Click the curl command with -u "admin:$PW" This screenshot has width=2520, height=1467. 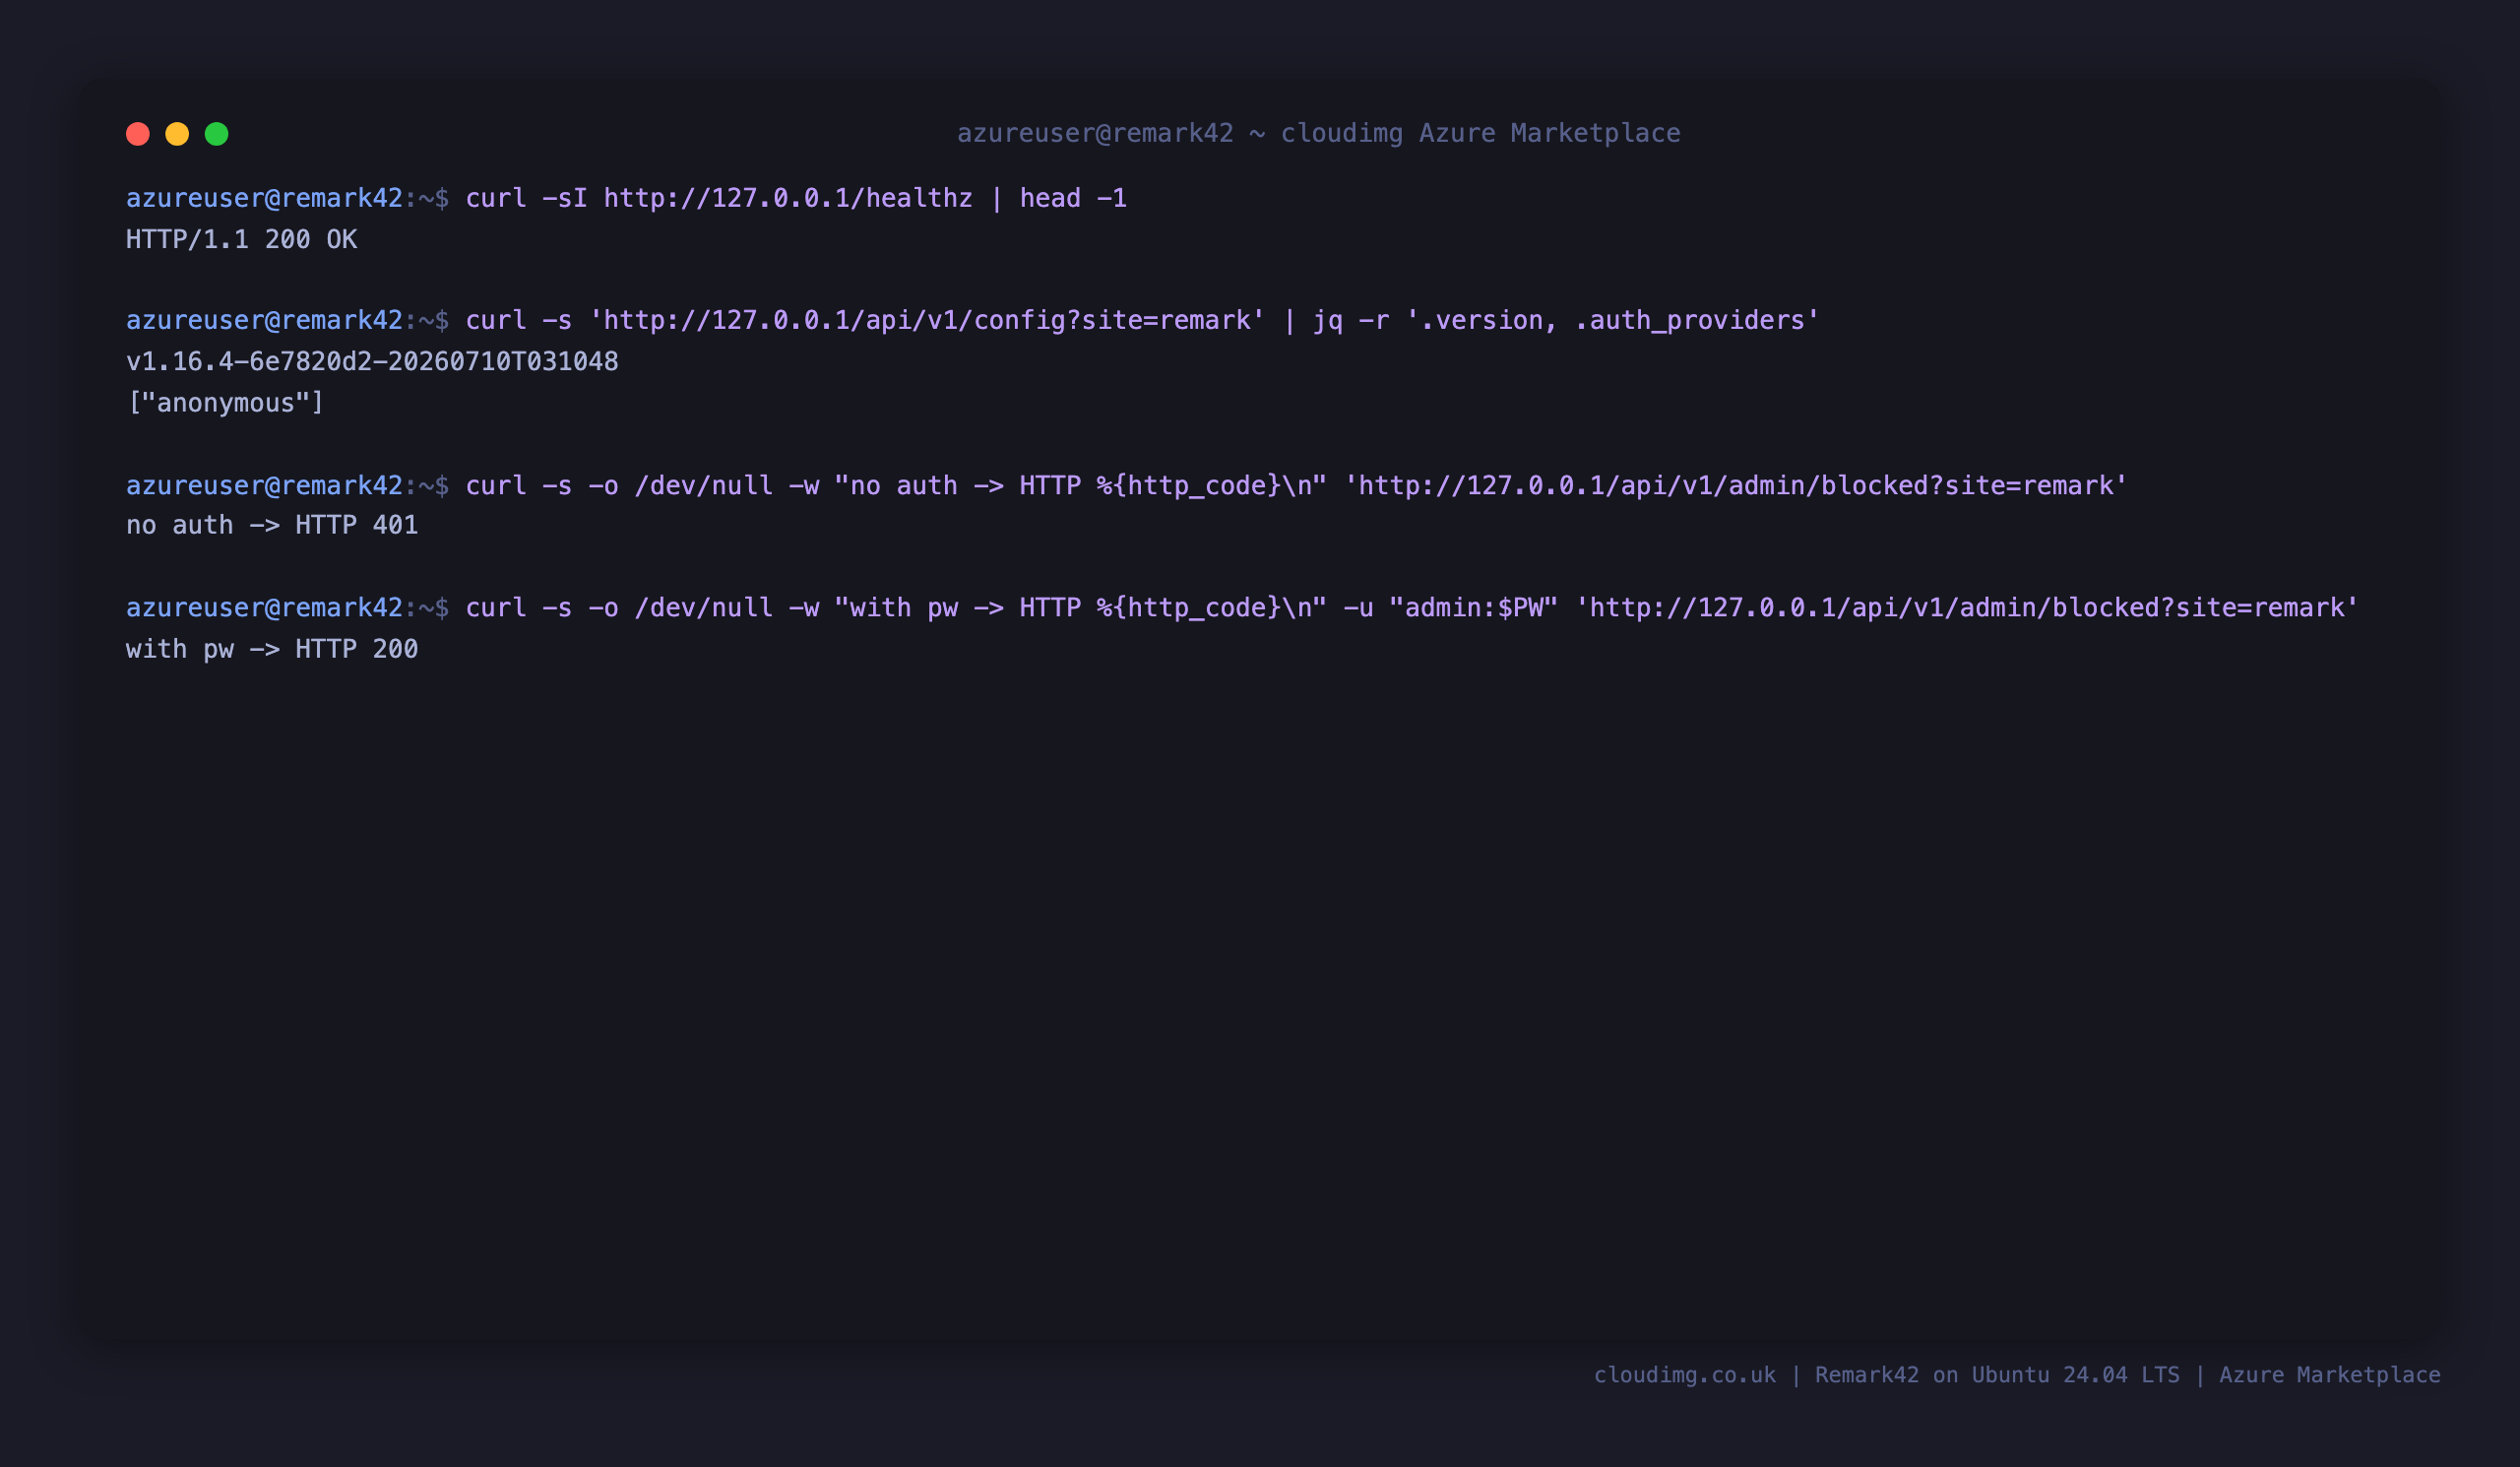pos(1412,608)
